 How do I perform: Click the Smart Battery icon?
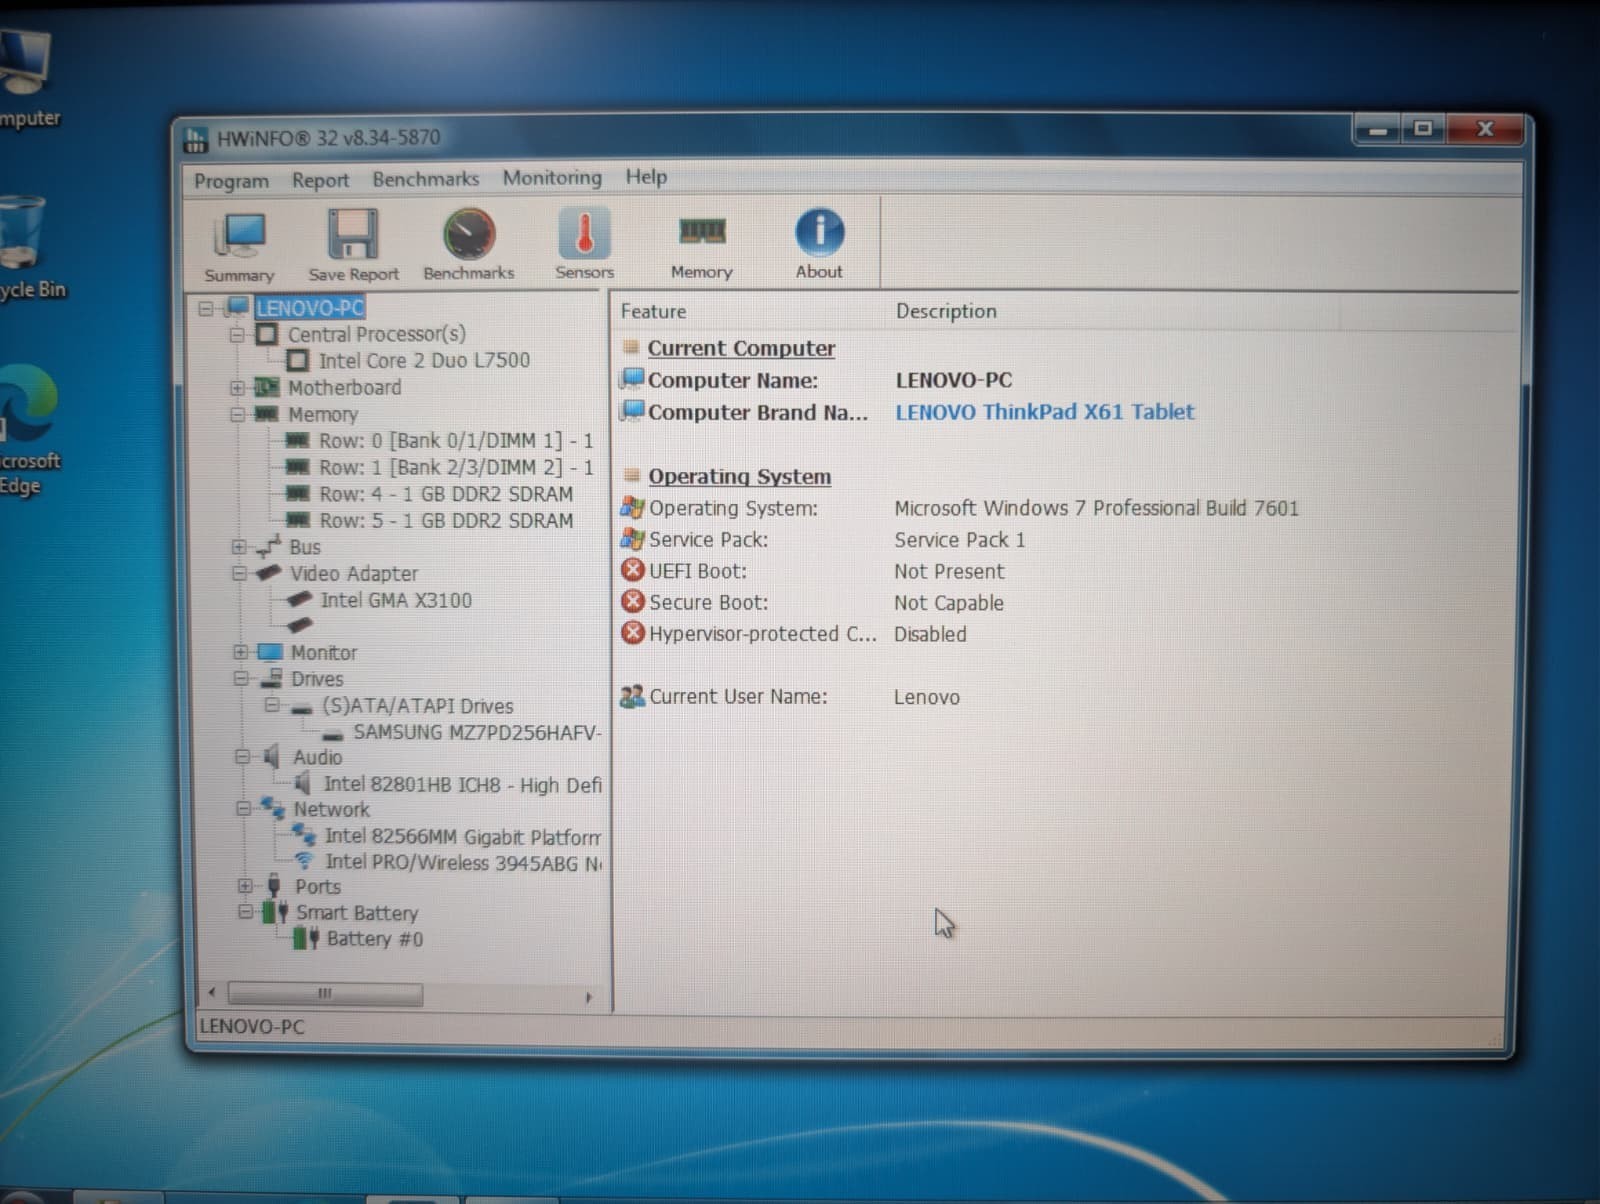(275, 912)
